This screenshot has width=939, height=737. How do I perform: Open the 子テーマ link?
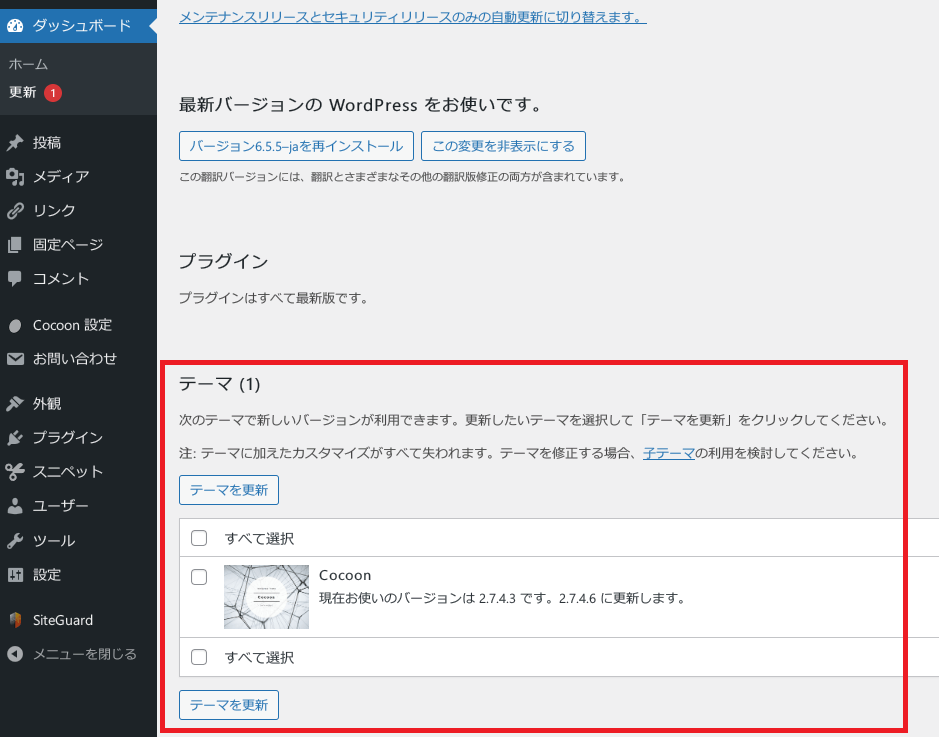pos(668,453)
